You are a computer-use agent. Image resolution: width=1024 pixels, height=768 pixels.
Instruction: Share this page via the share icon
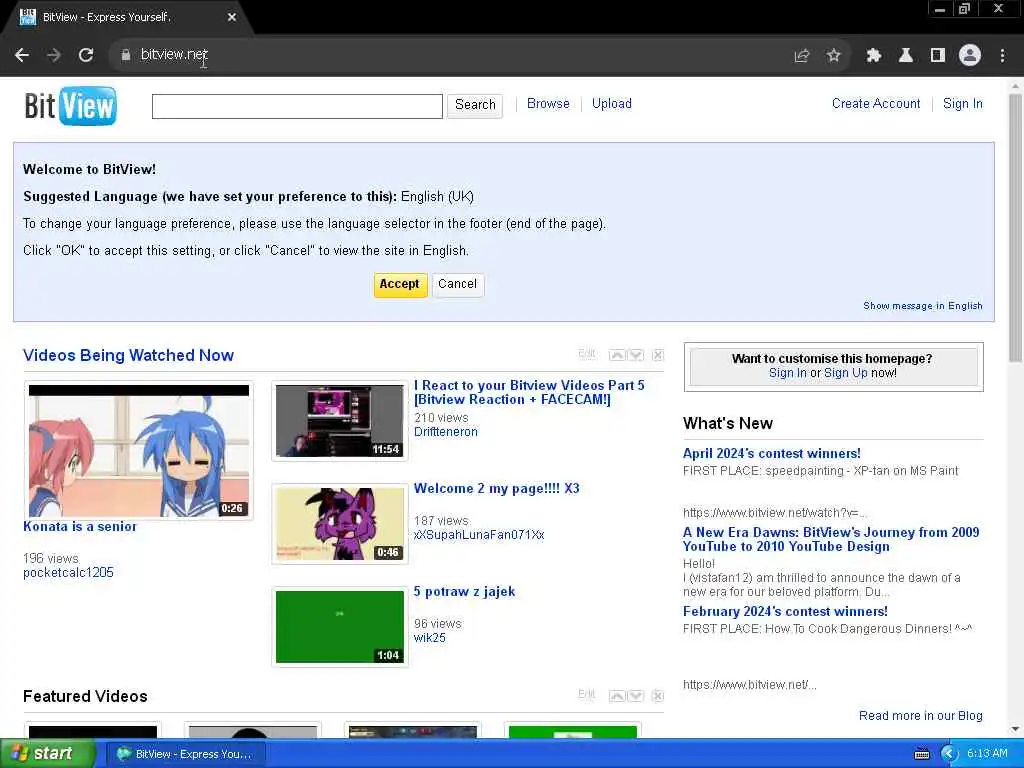pyautogui.click(x=802, y=56)
